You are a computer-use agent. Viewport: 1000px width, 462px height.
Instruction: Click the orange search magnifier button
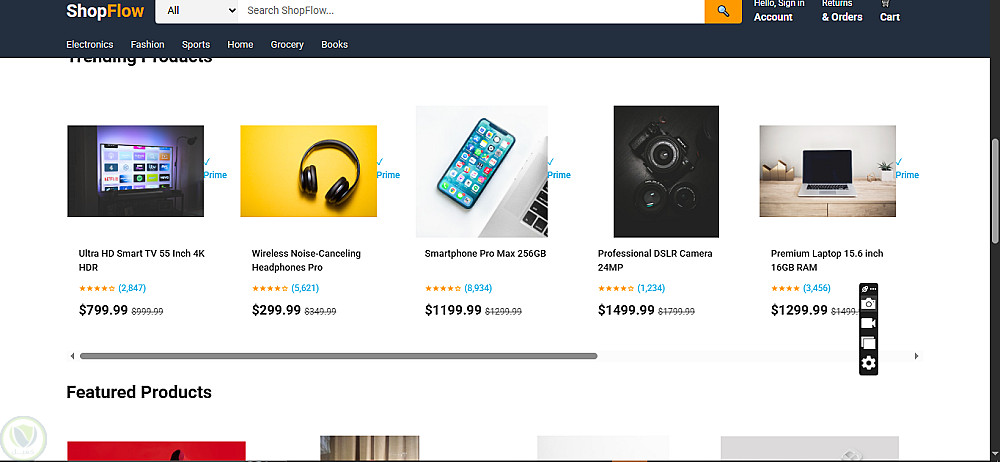[723, 11]
